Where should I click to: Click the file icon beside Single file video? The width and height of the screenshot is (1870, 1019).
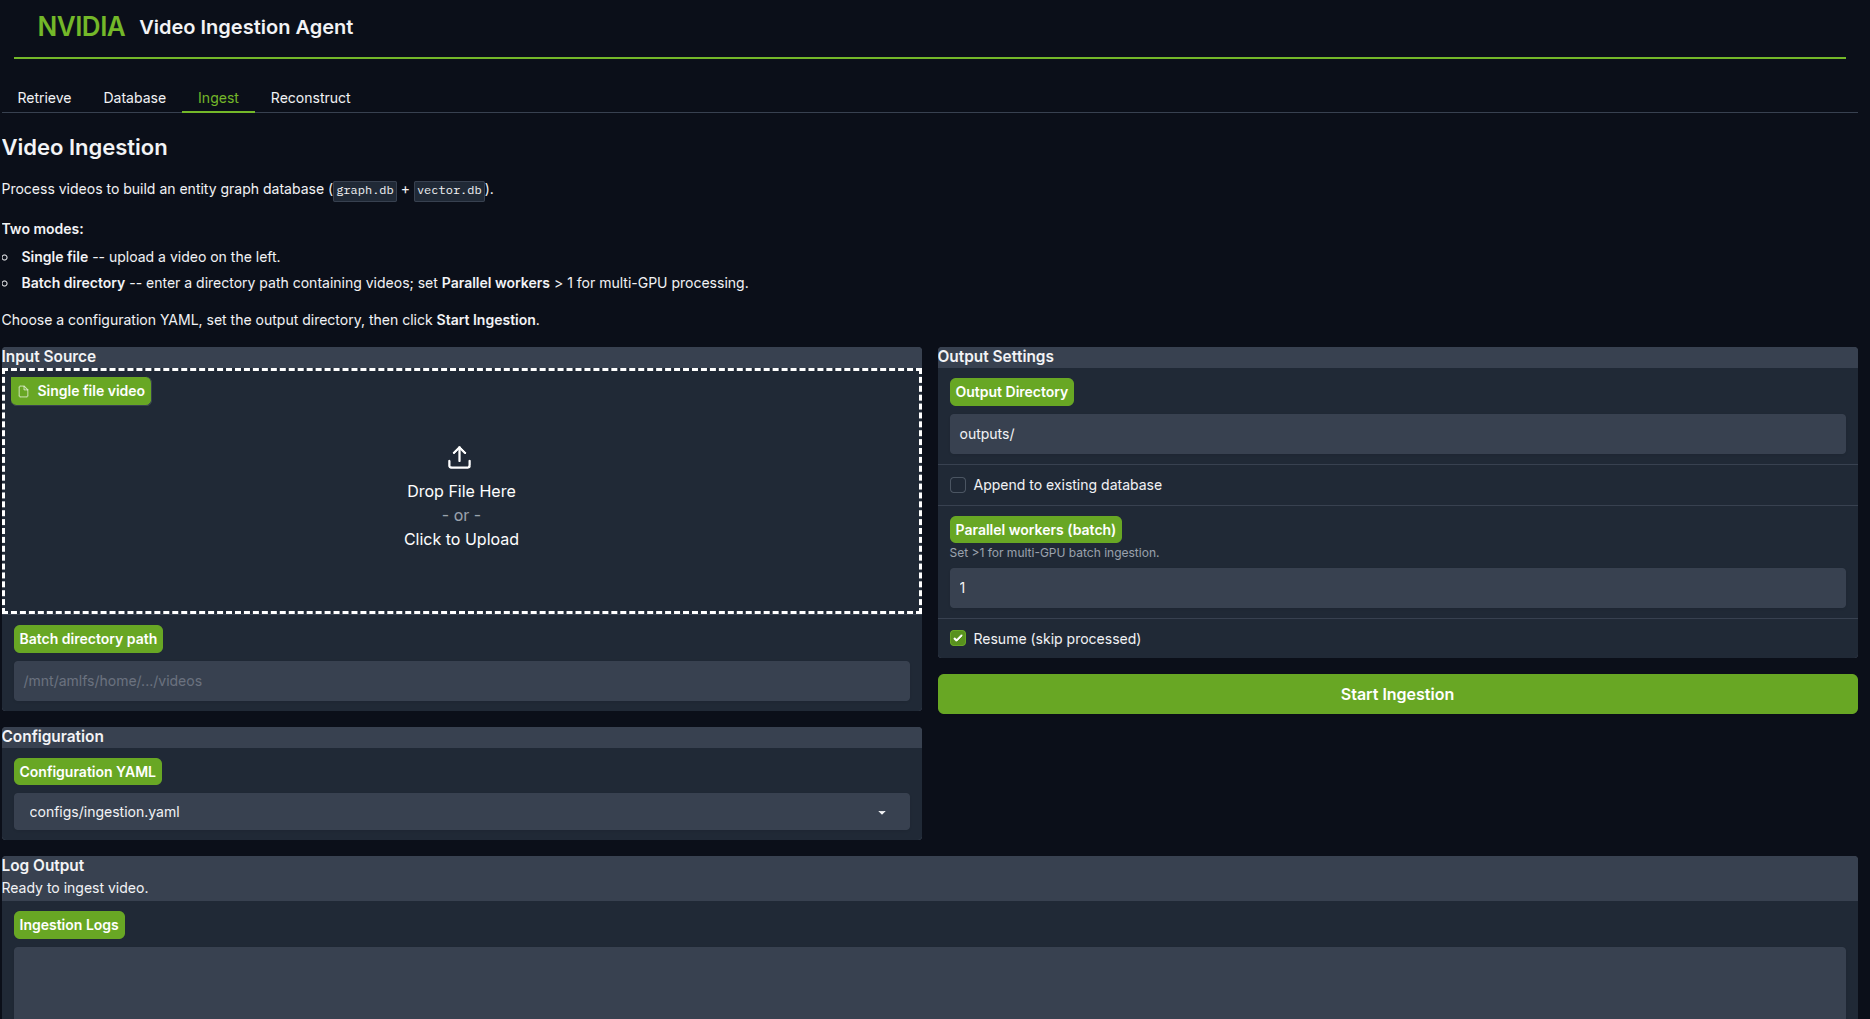[24, 391]
